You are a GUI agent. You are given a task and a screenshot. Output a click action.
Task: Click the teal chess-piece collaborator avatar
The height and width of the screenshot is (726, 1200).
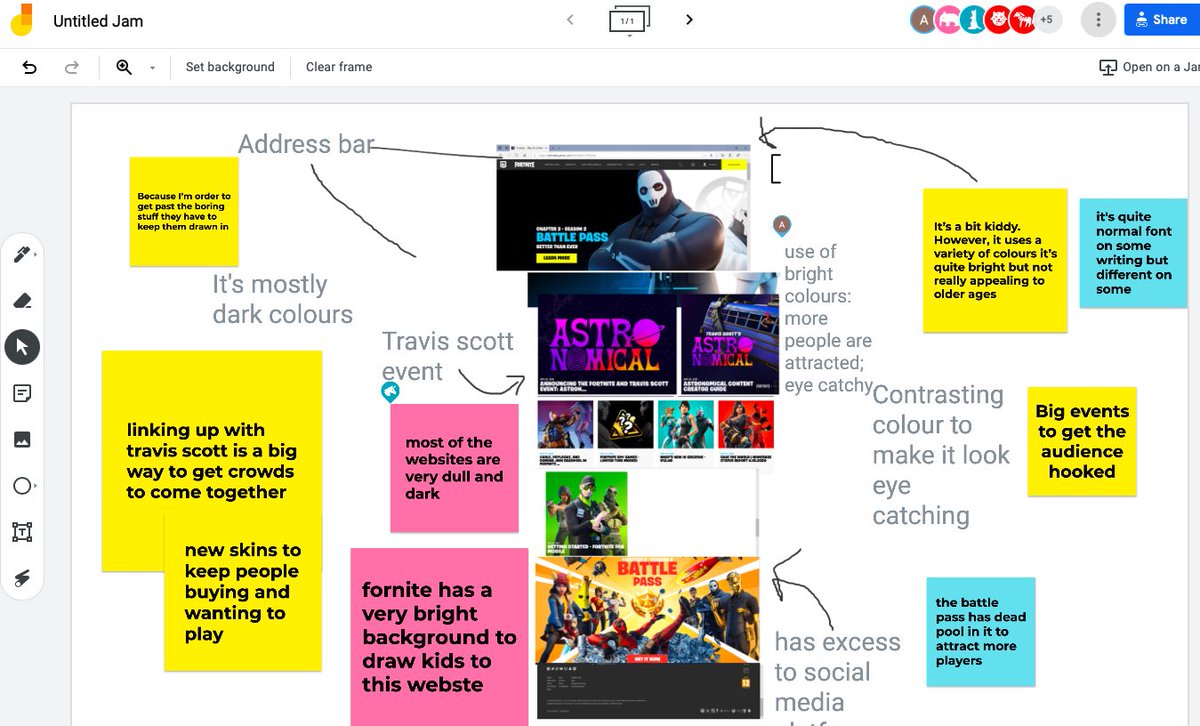[973, 20]
